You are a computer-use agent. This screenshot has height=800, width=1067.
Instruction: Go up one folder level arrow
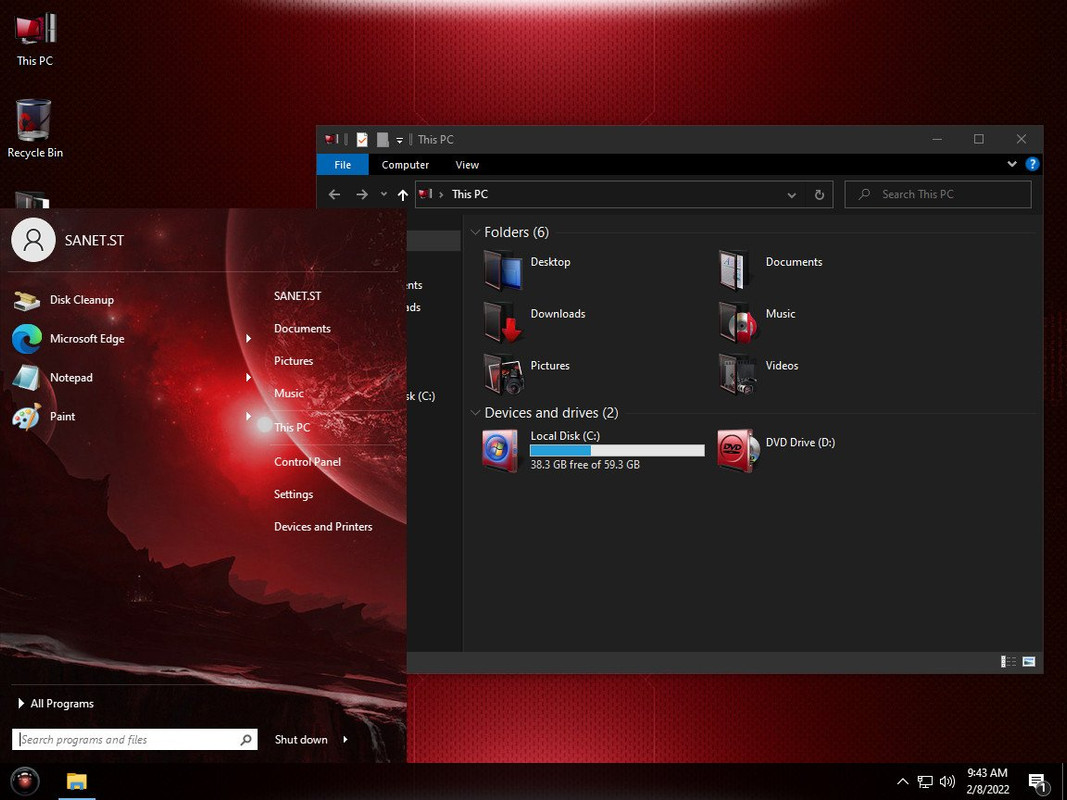403,195
